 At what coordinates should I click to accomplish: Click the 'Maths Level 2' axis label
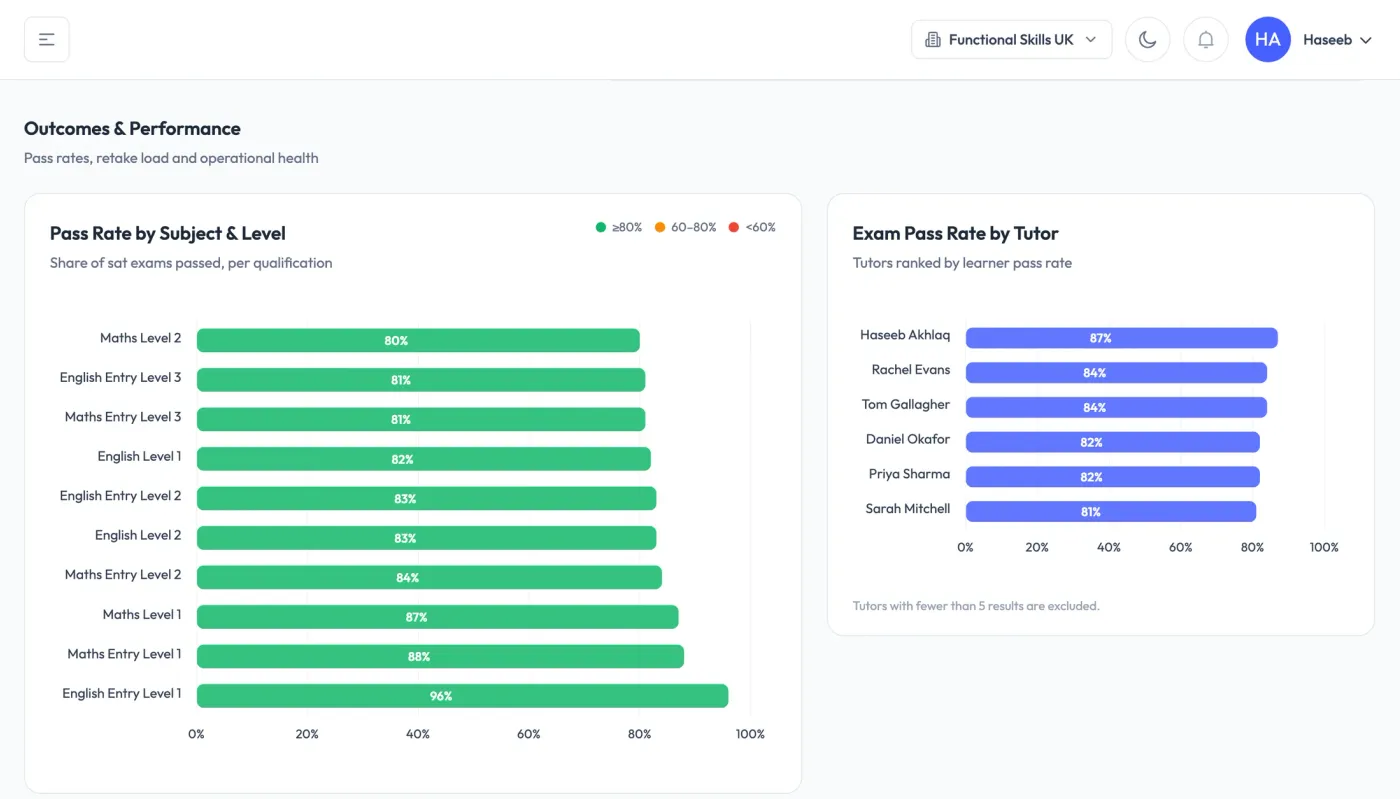[141, 338]
